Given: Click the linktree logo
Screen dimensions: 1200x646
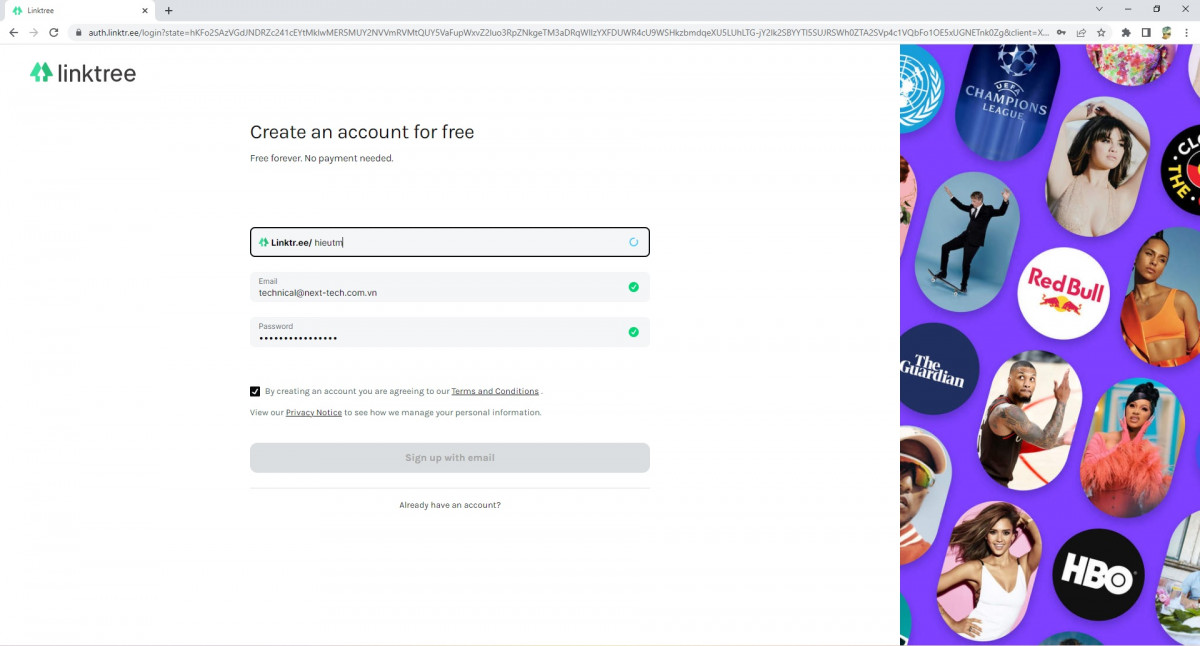Looking at the screenshot, I should point(83,72).
